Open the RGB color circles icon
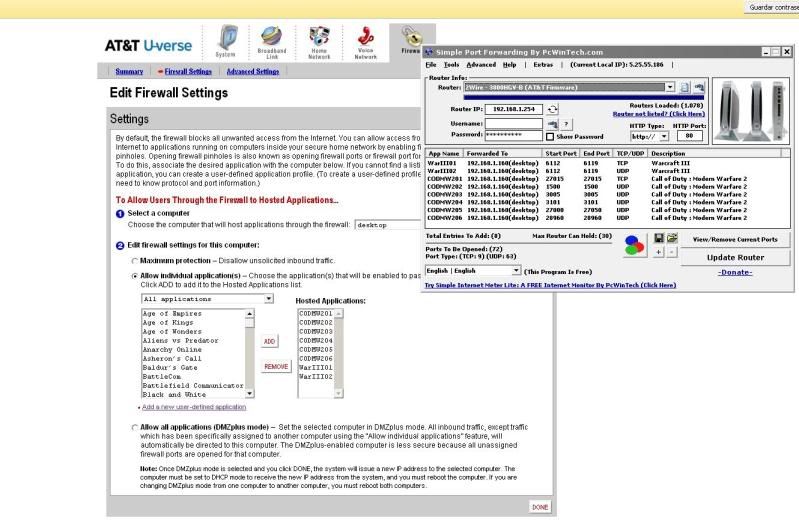Image resolution: width=799 pixels, height=524 pixels. [x=634, y=245]
